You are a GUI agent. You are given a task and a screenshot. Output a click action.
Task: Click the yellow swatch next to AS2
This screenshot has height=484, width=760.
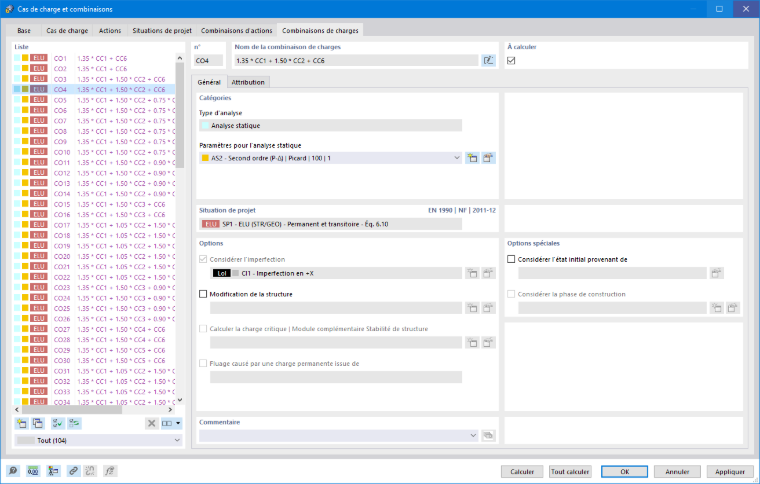(x=205, y=158)
